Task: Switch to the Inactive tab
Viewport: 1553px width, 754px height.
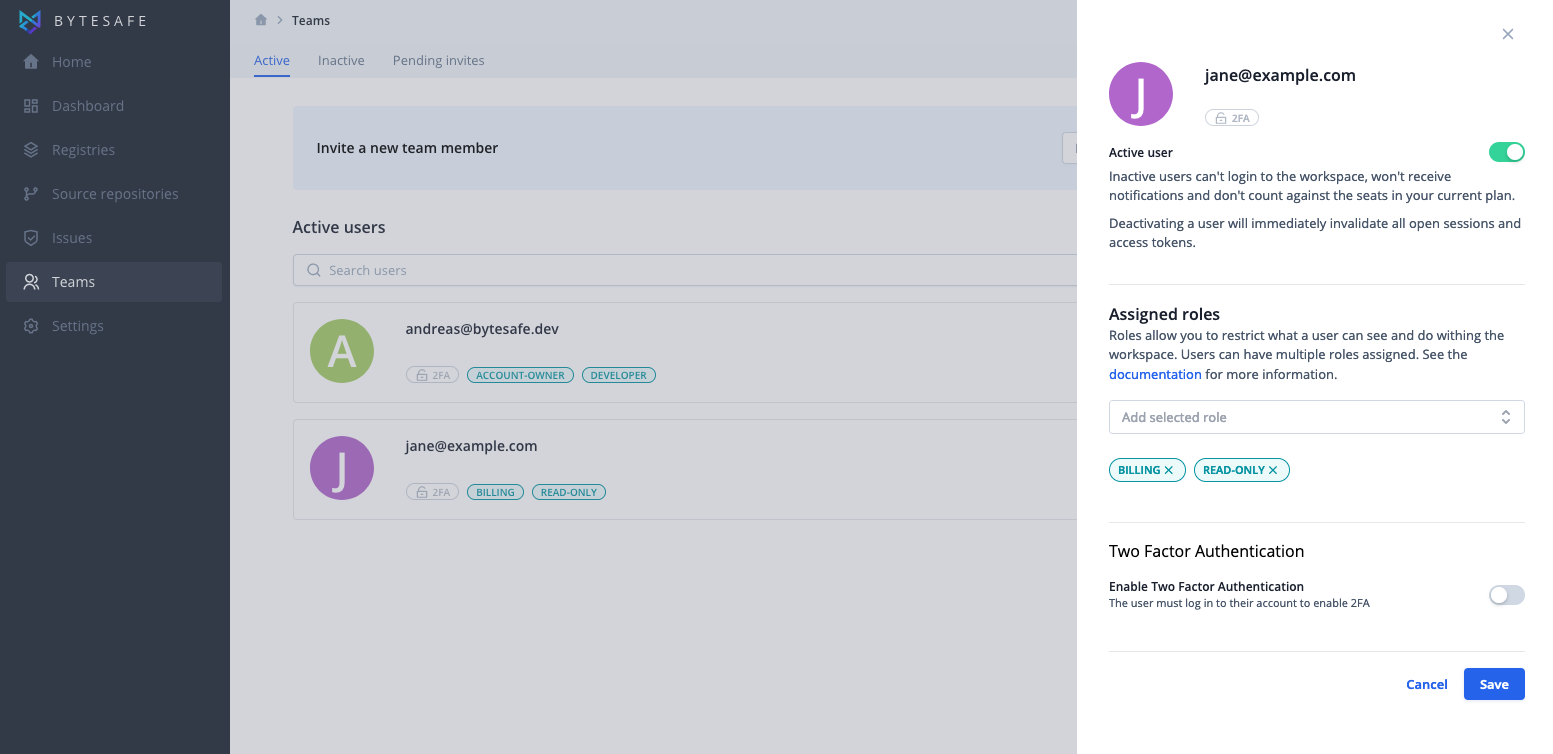Action: pyautogui.click(x=341, y=61)
